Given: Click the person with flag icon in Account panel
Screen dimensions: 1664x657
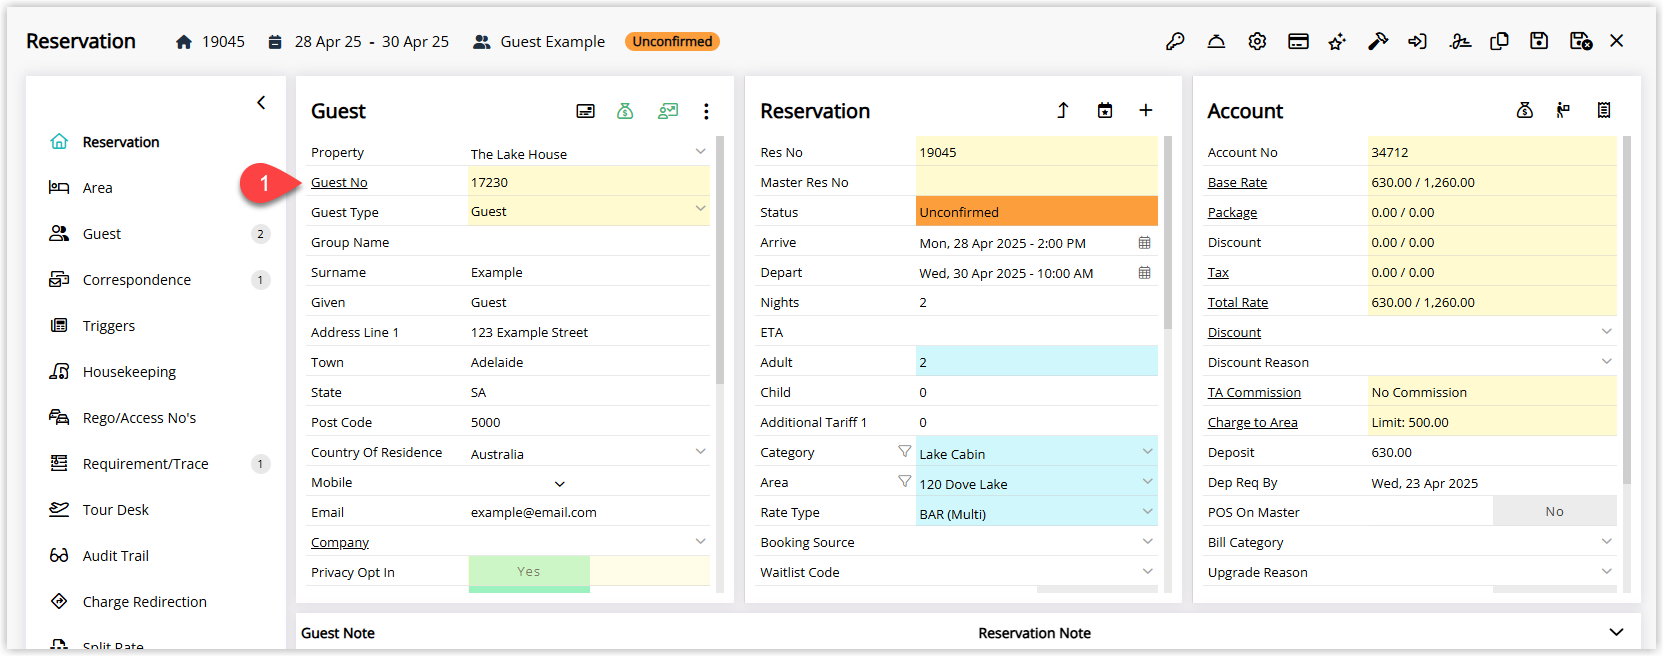Looking at the screenshot, I should click(x=1563, y=110).
